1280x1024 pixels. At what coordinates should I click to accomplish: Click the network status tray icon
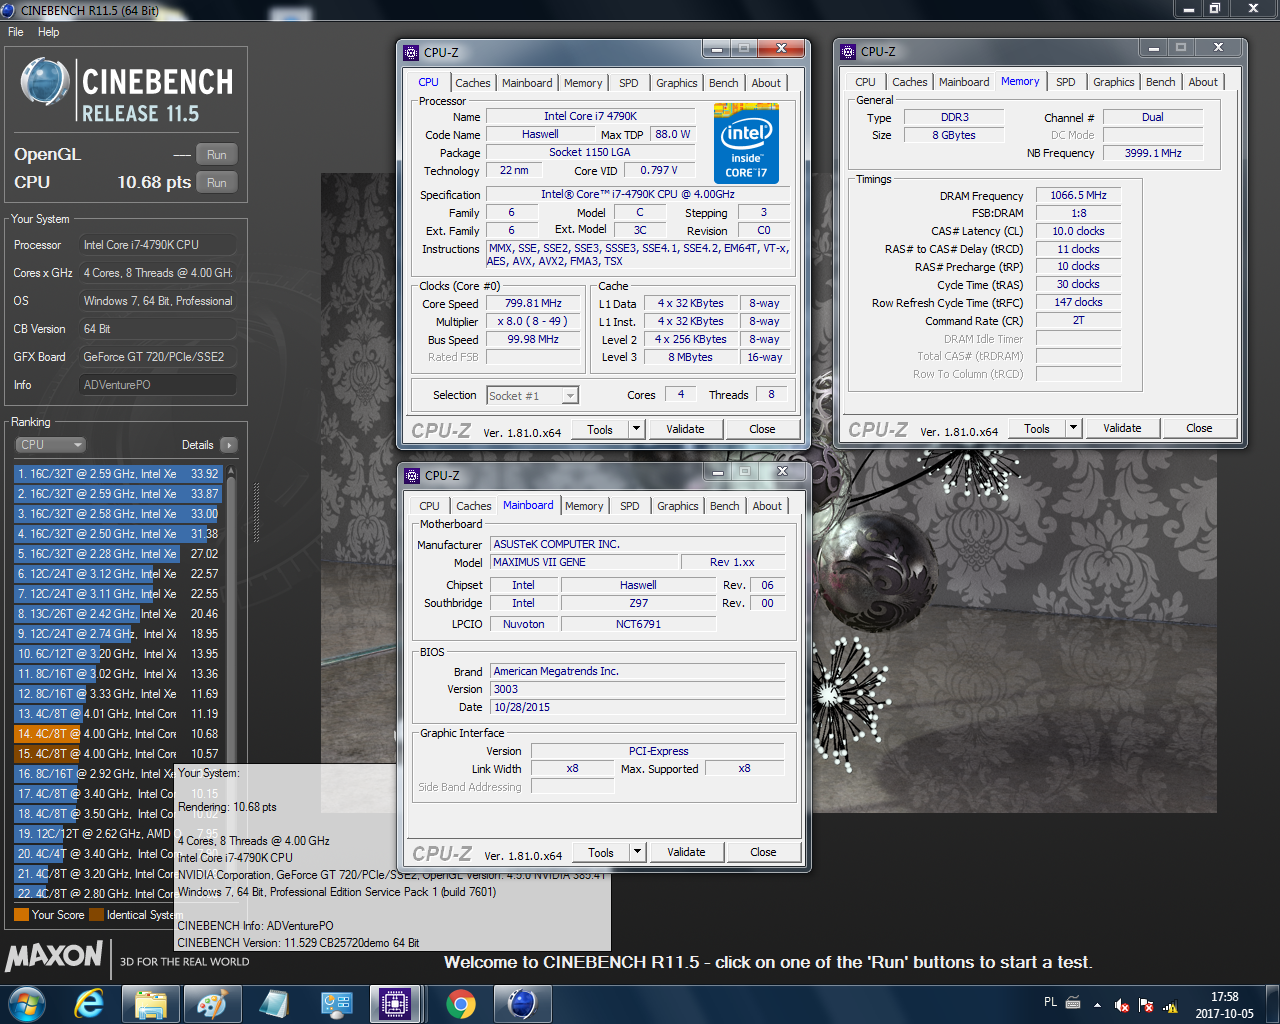1170,1004
